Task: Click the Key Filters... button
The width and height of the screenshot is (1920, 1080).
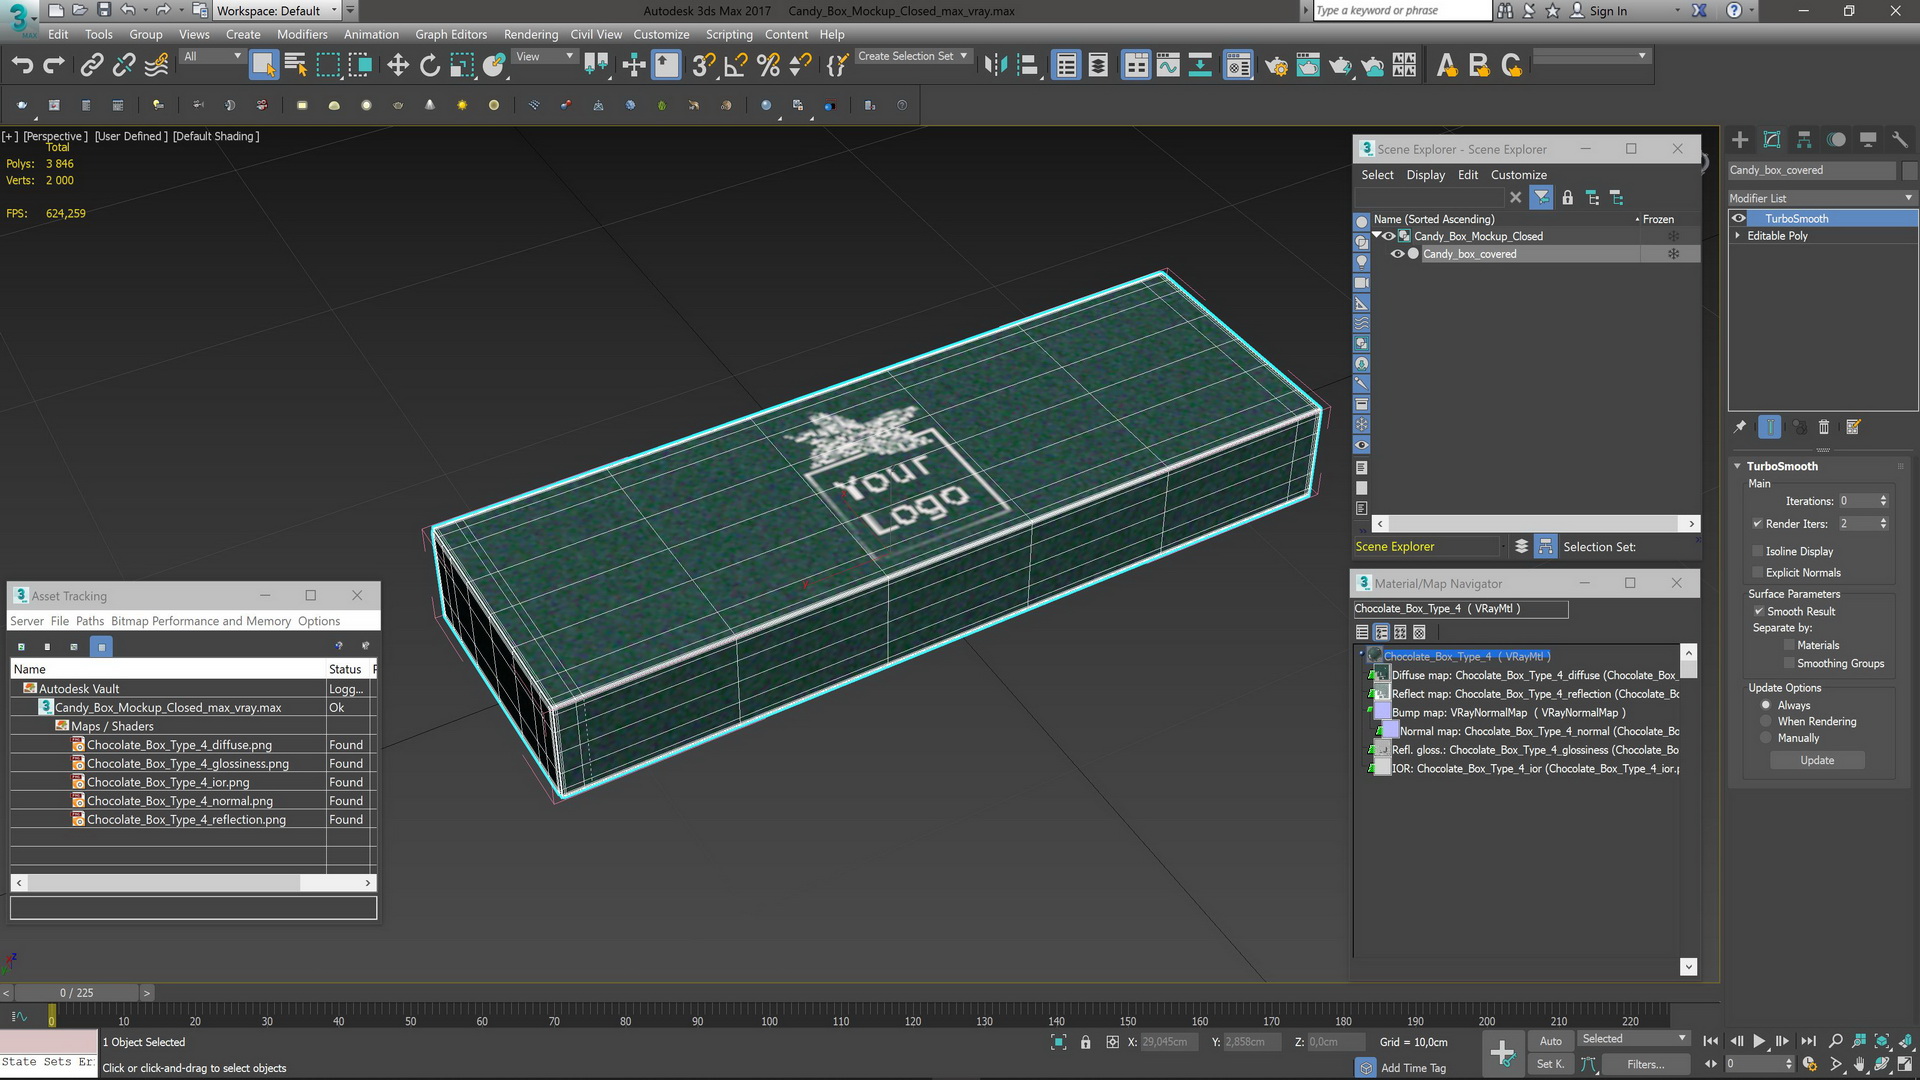Action: pyautogui.click(x=1645, y=1064)
